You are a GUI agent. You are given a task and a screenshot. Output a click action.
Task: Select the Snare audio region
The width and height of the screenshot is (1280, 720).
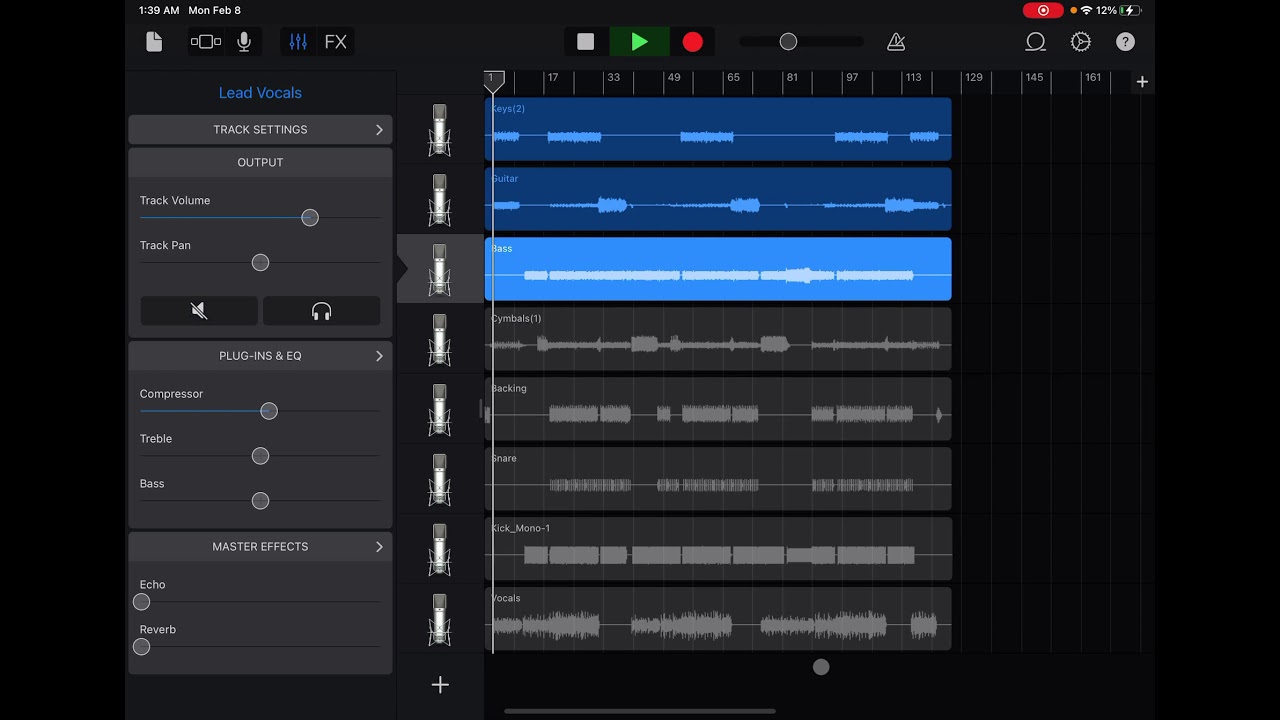click(718, 479)
